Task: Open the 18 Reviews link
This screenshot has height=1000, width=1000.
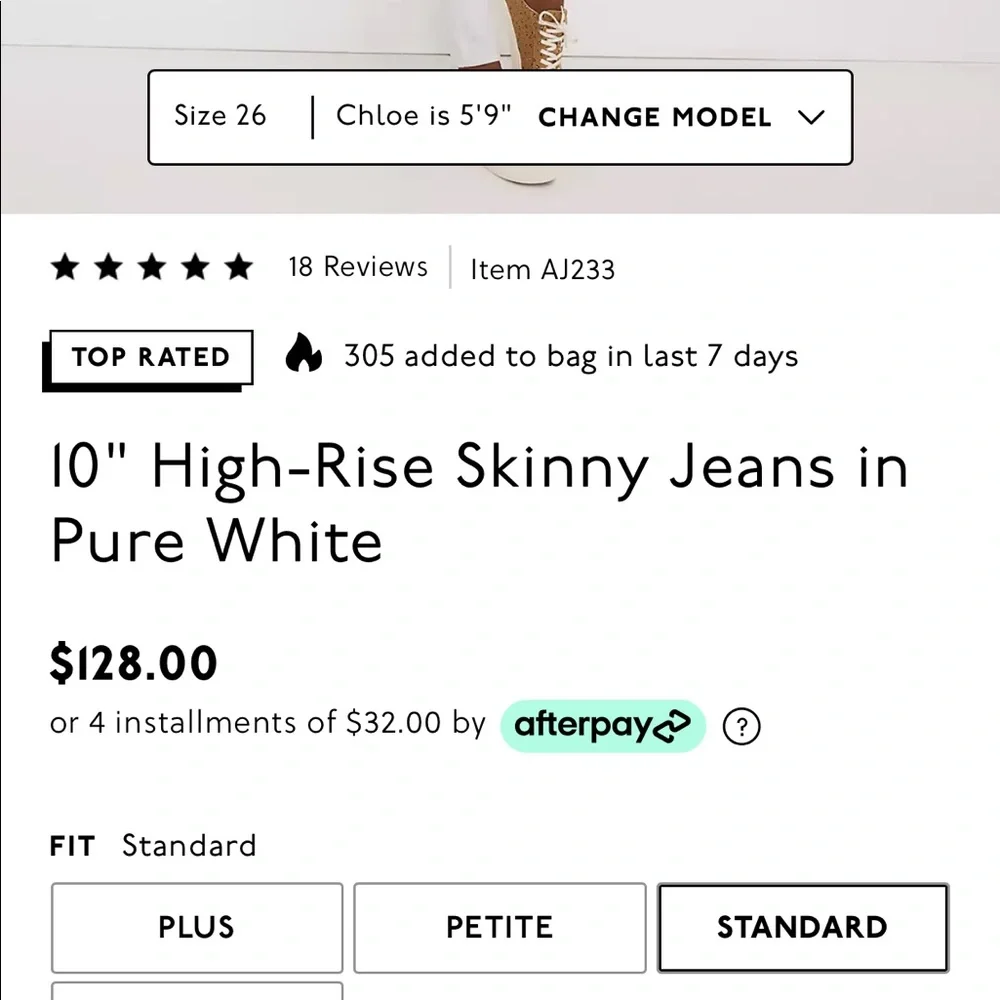Action: (x=356, y=266)
